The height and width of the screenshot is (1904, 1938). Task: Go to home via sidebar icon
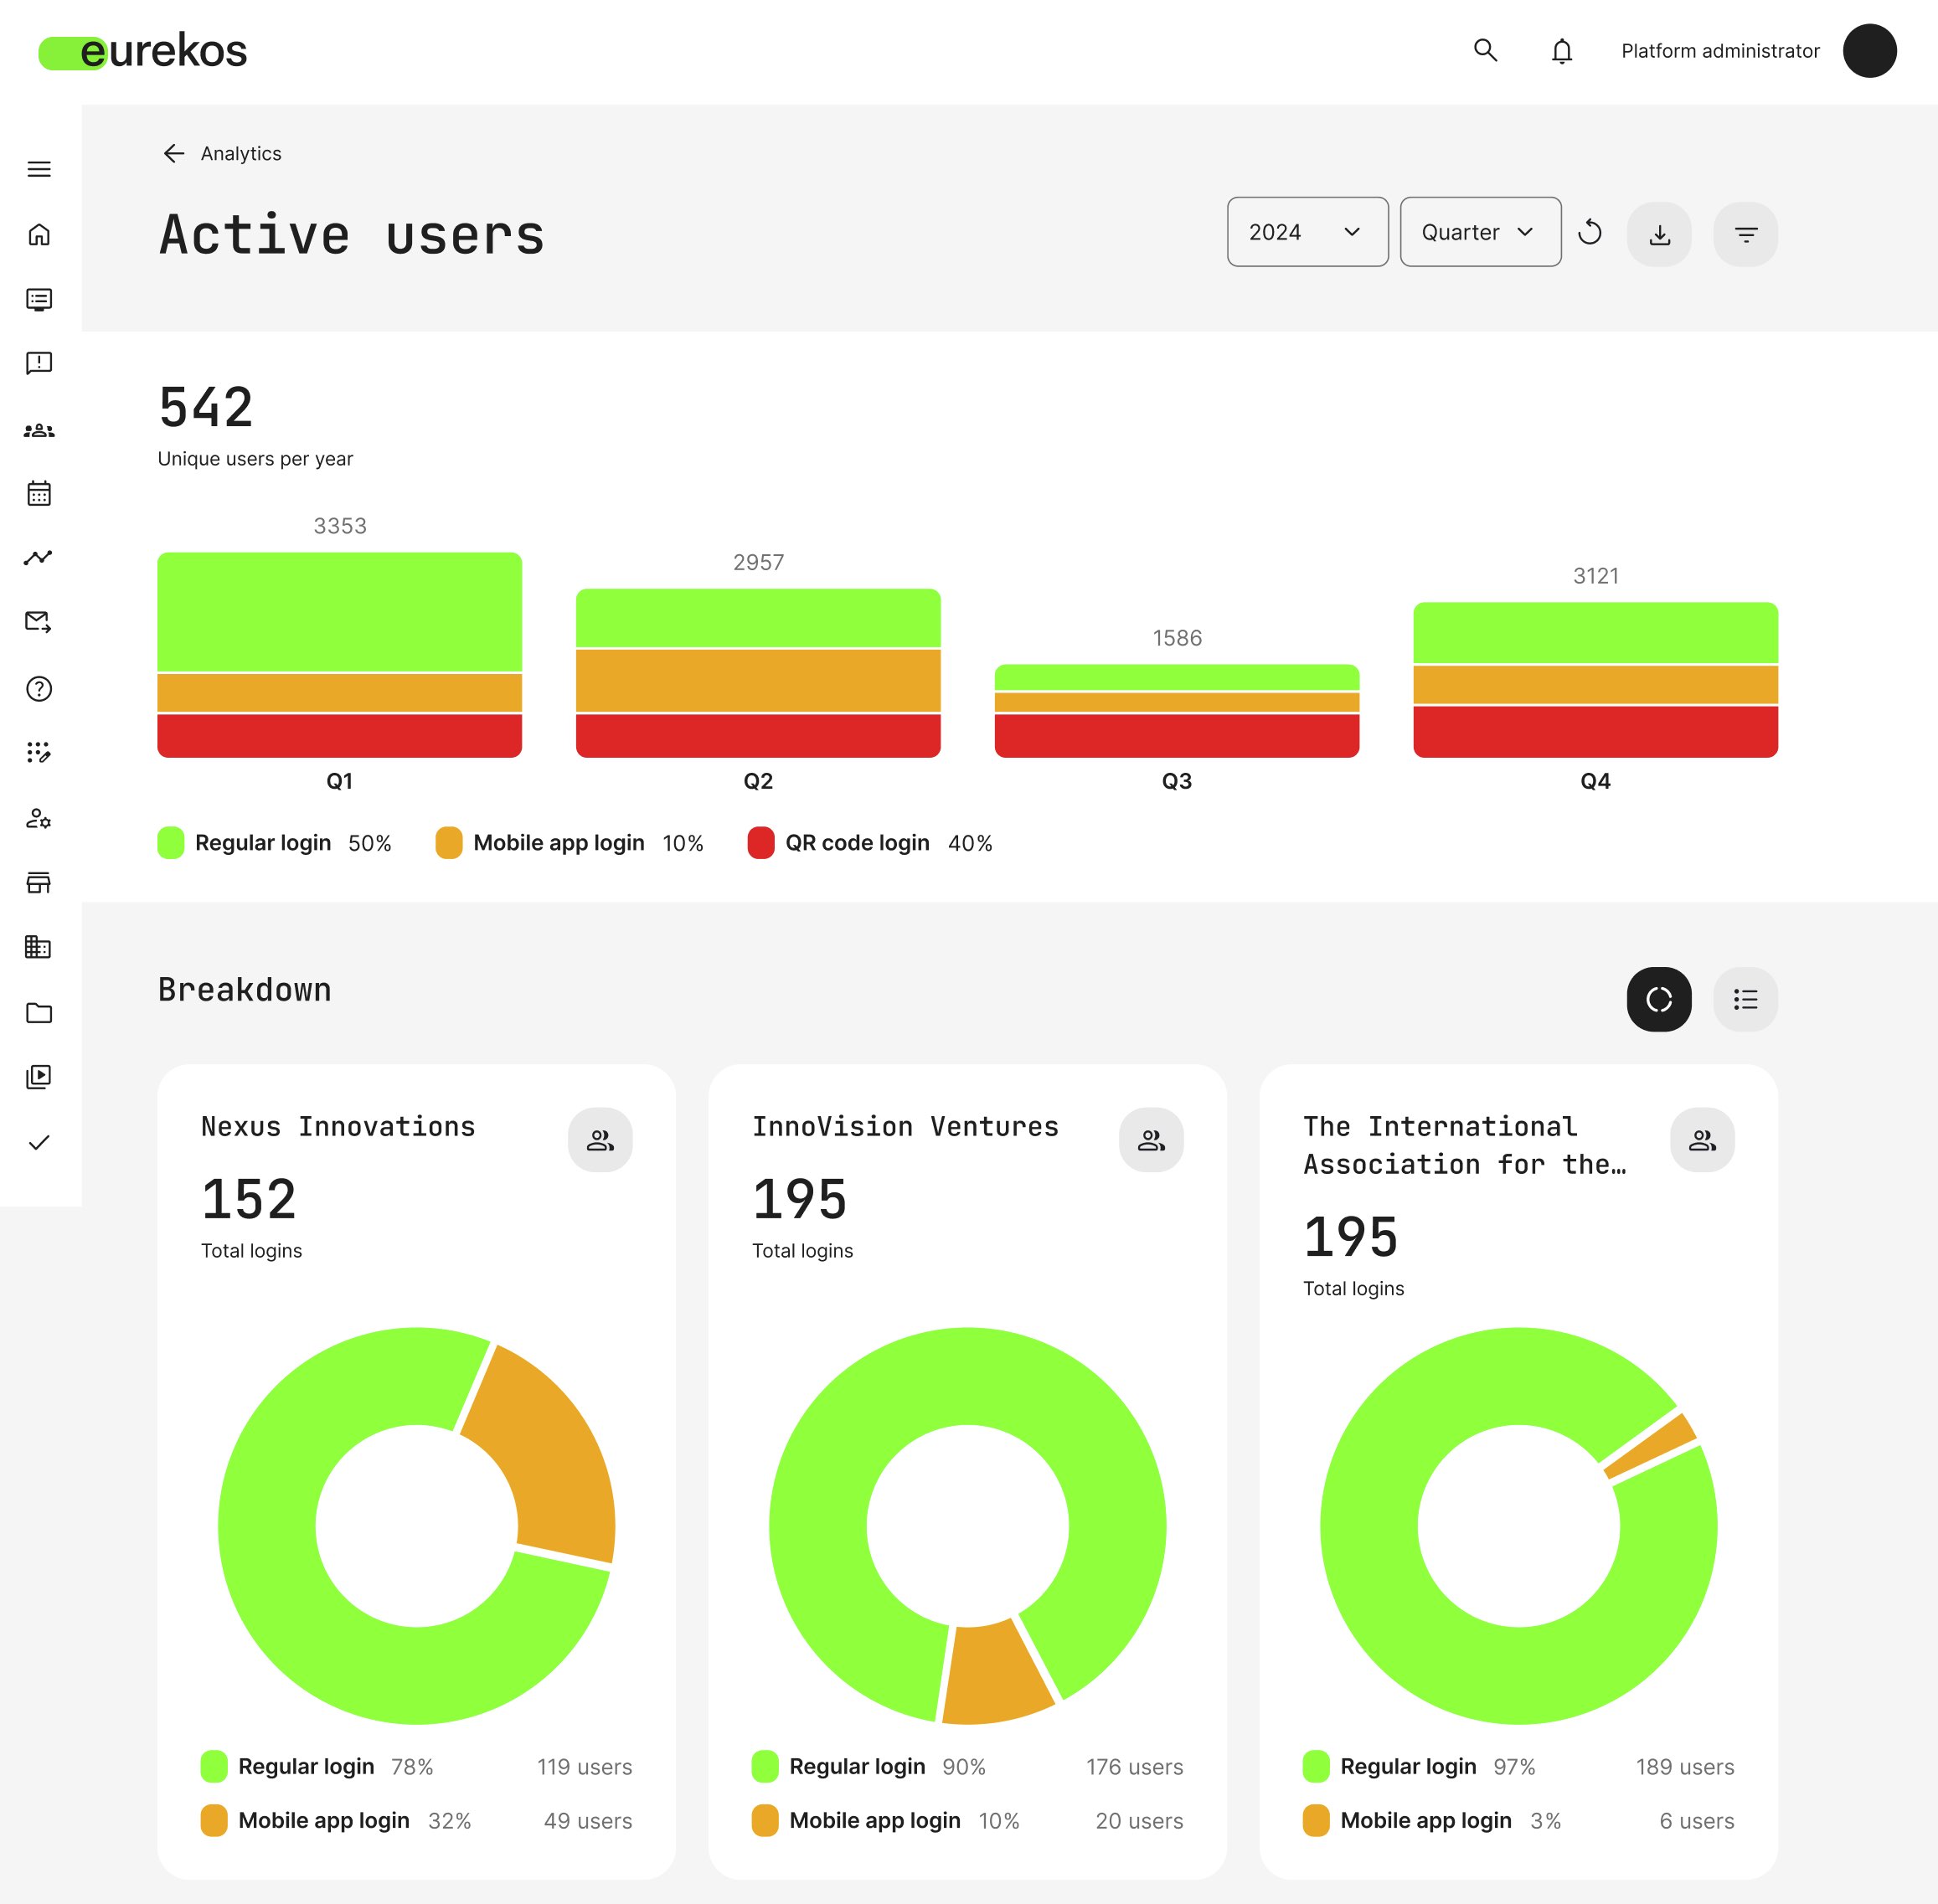pos(39,235)
